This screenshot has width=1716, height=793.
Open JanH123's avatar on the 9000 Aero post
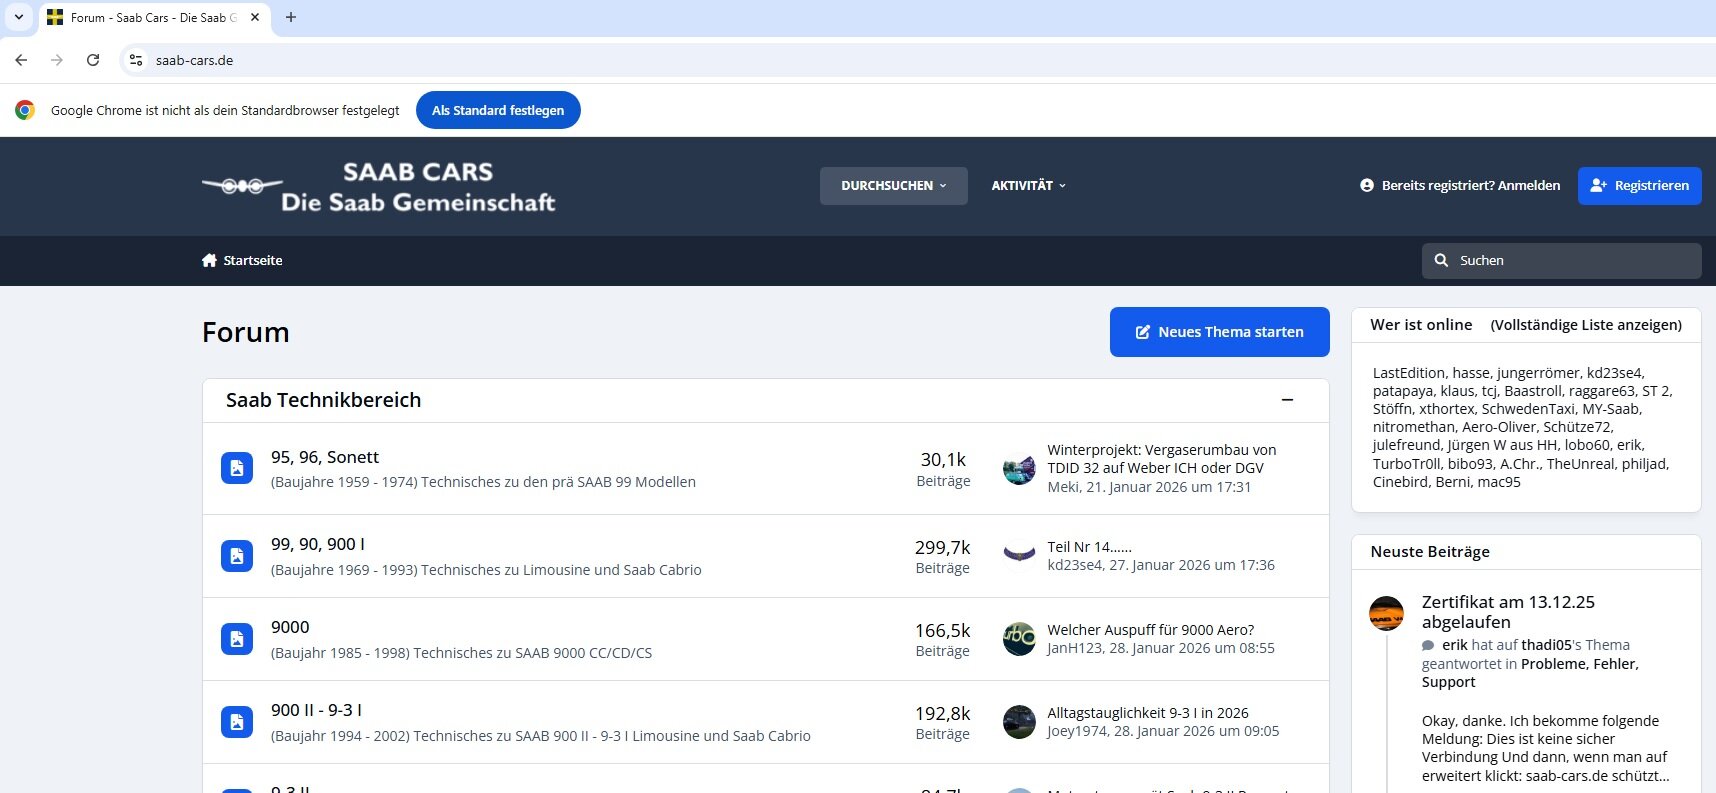(x=1019, y=639)
